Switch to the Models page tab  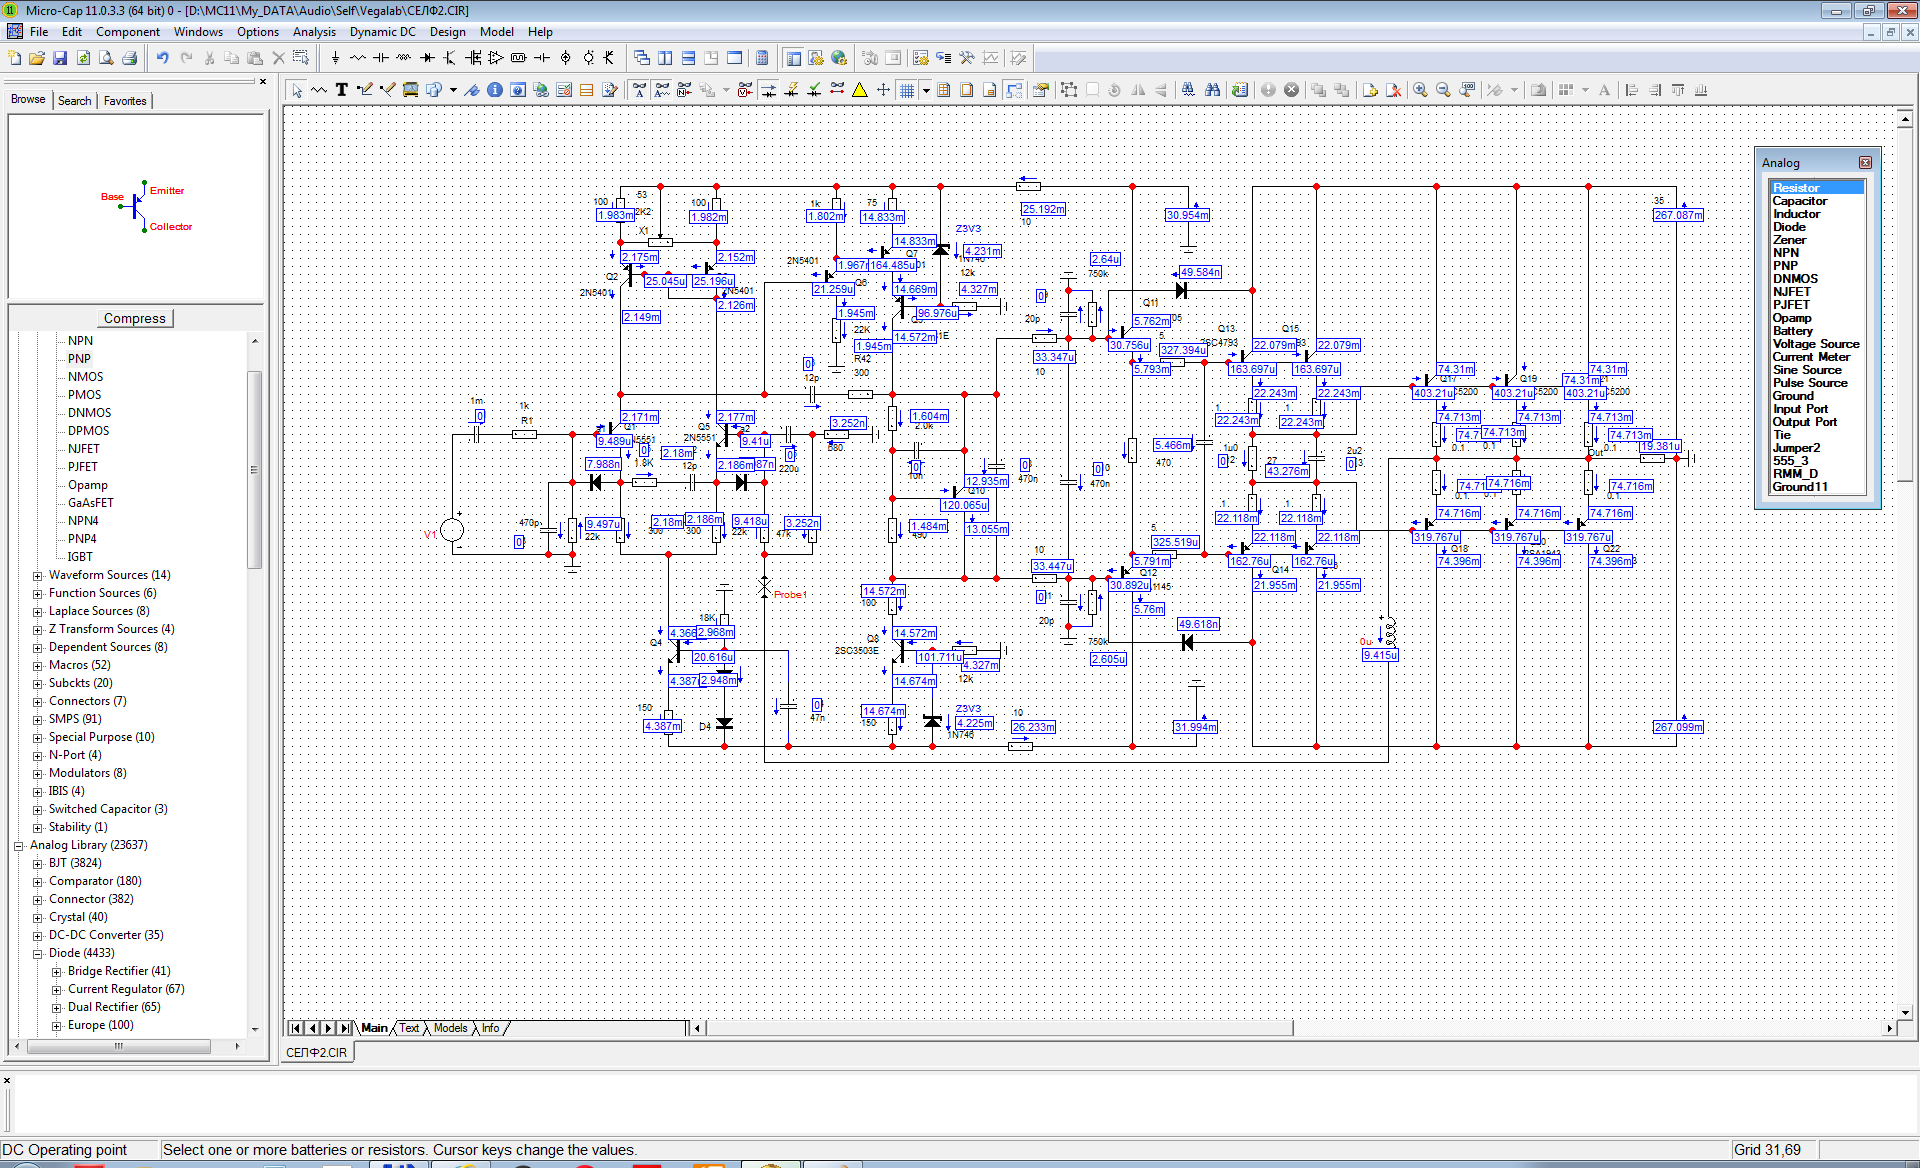click(450, 1028)
